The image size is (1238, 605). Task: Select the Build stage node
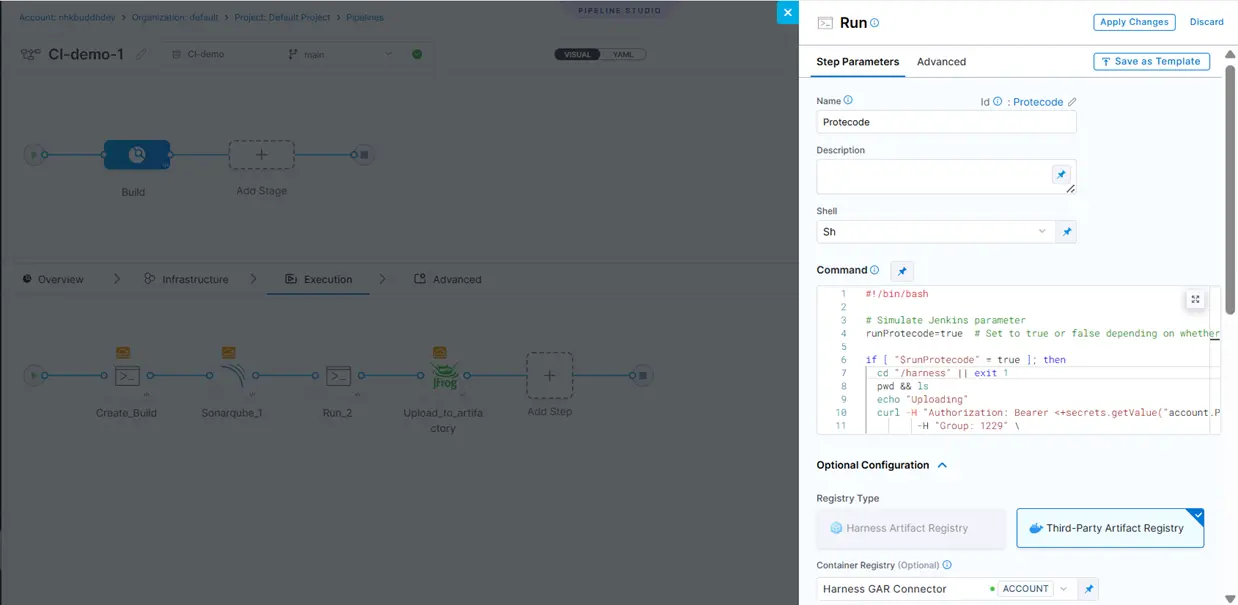click(x=137, y=155)
